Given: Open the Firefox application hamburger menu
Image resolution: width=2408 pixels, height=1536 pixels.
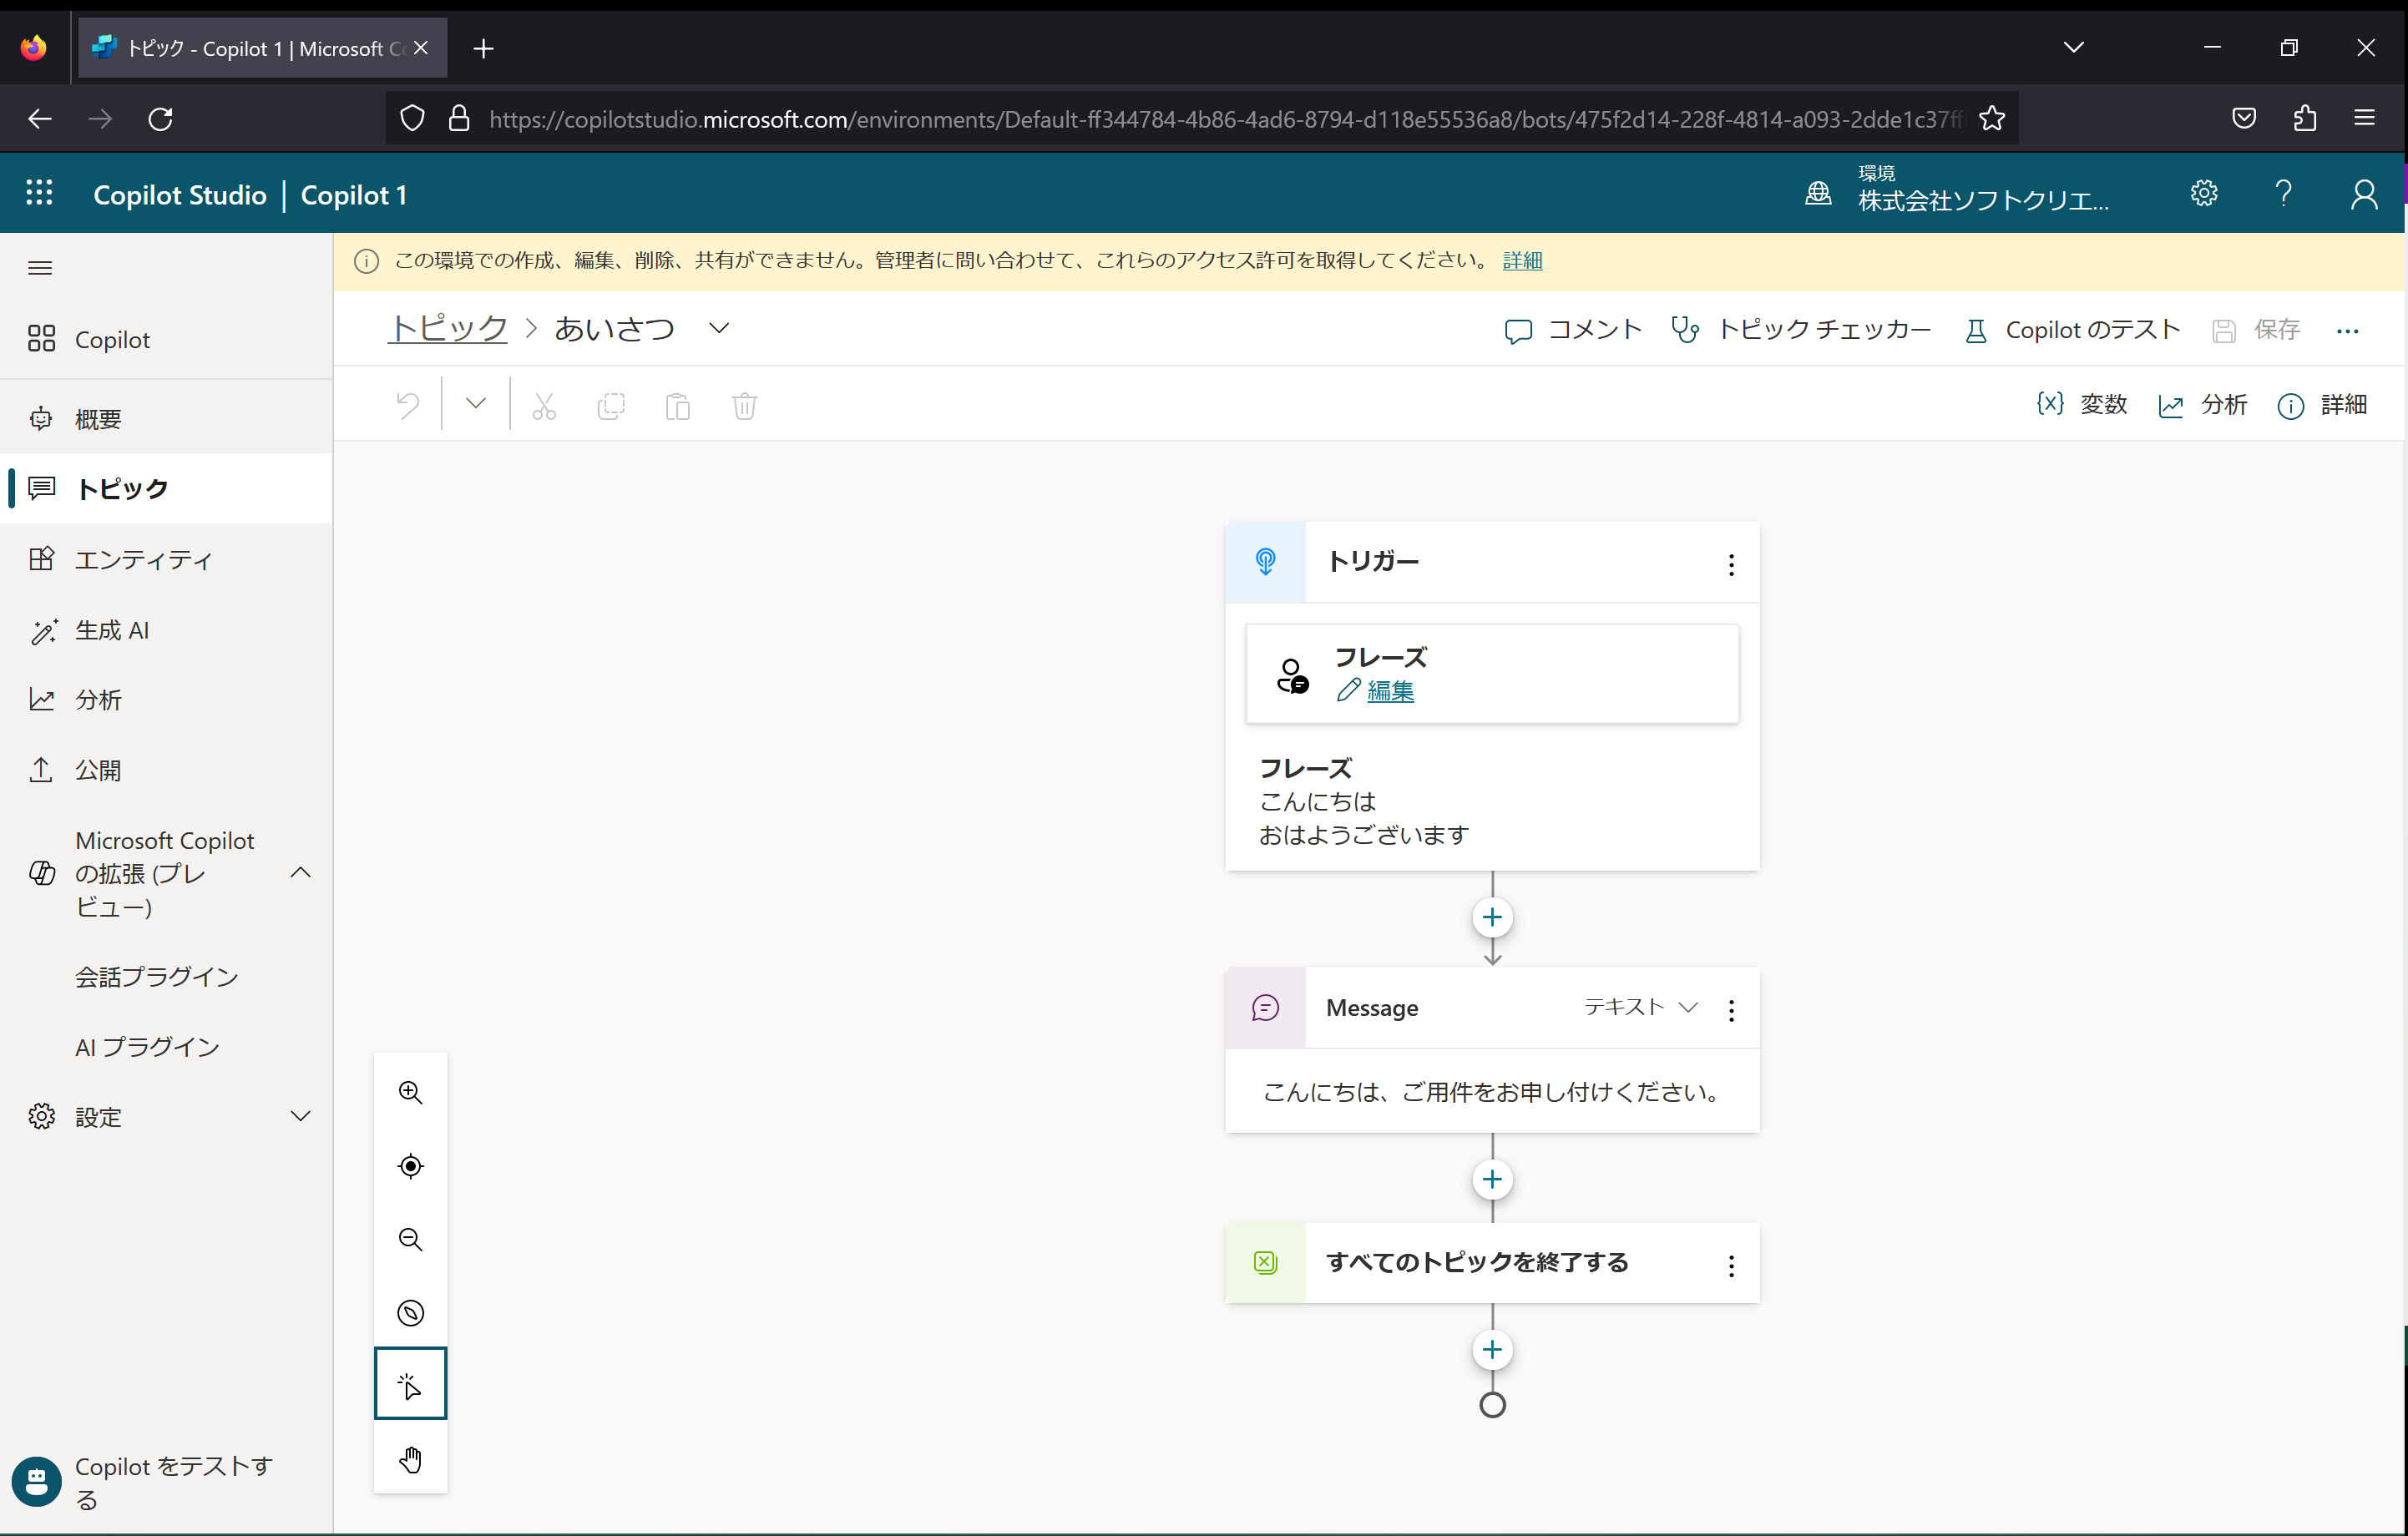Looking at the screenshot, I should 2364,119.
